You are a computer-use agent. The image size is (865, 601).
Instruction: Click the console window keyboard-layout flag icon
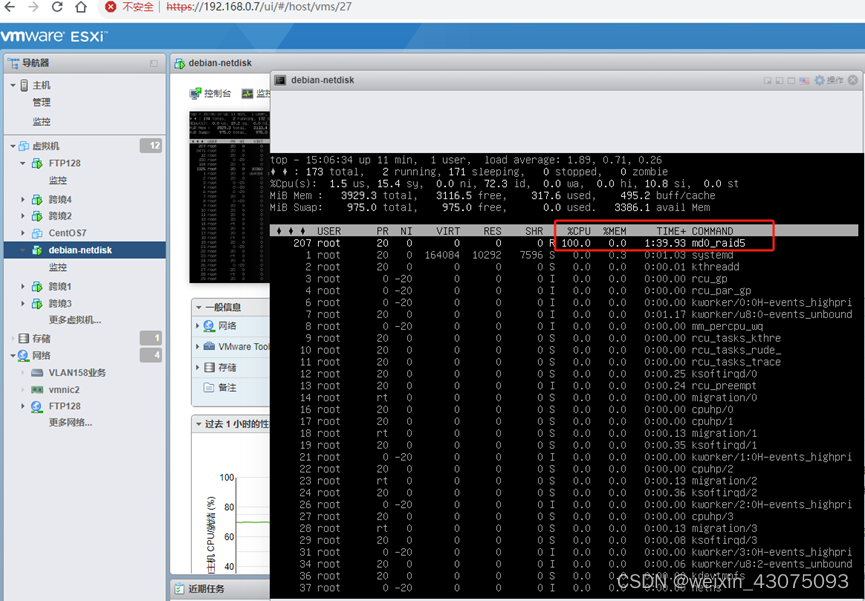(x=804, y=81)
